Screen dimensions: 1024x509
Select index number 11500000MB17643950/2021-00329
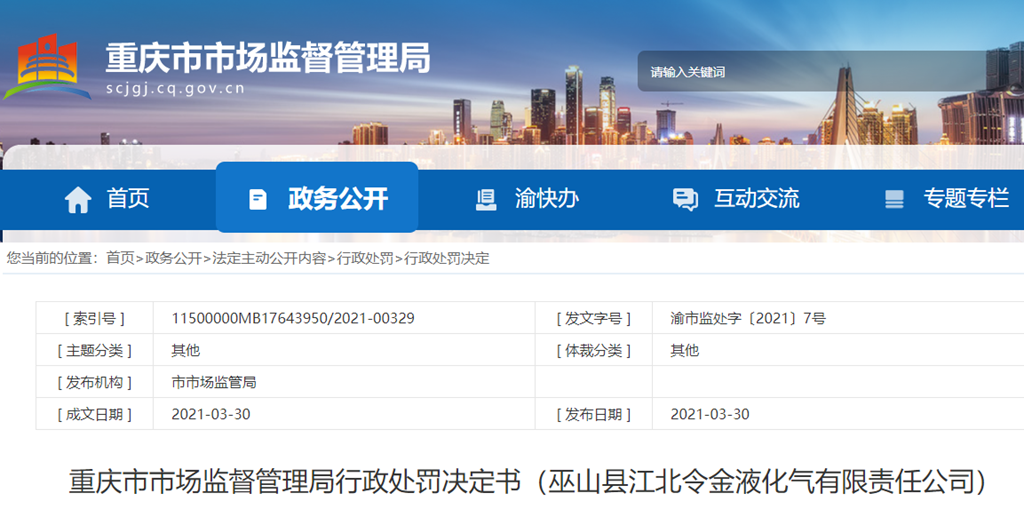(293, 319)
